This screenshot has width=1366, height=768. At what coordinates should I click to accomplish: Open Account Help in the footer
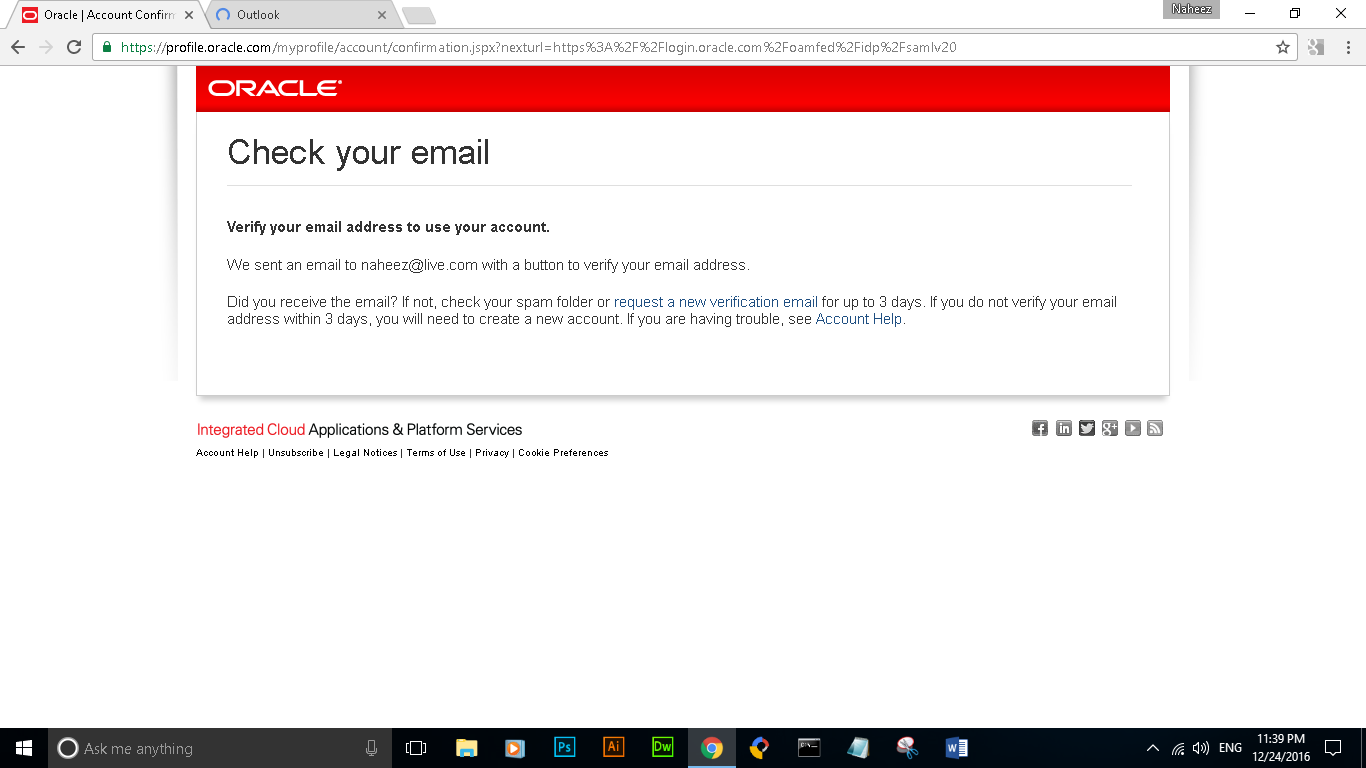click(x=227, y=453)
